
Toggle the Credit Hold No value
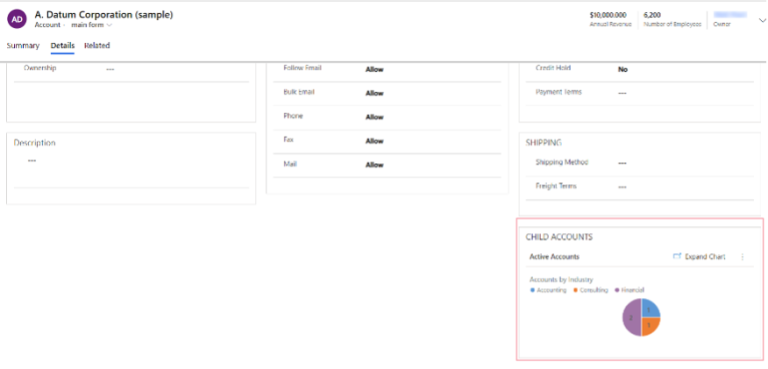[623, 70]
